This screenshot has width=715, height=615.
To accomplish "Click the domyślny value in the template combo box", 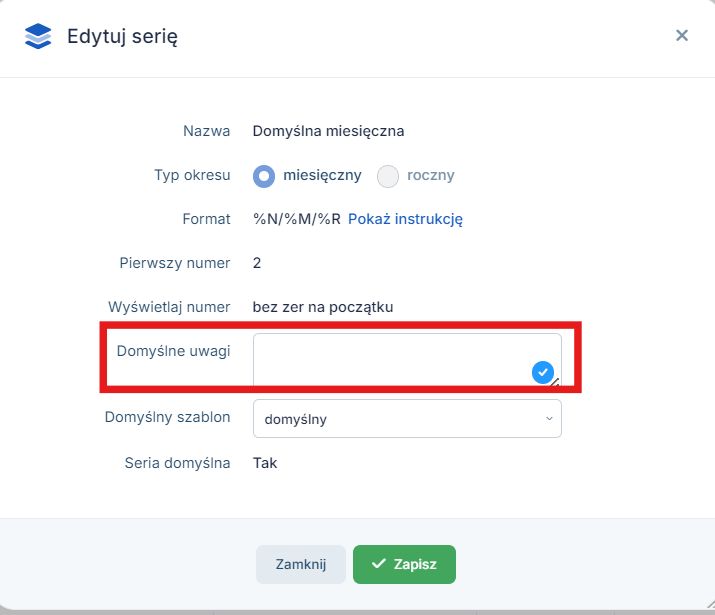I will coord(295,419).
